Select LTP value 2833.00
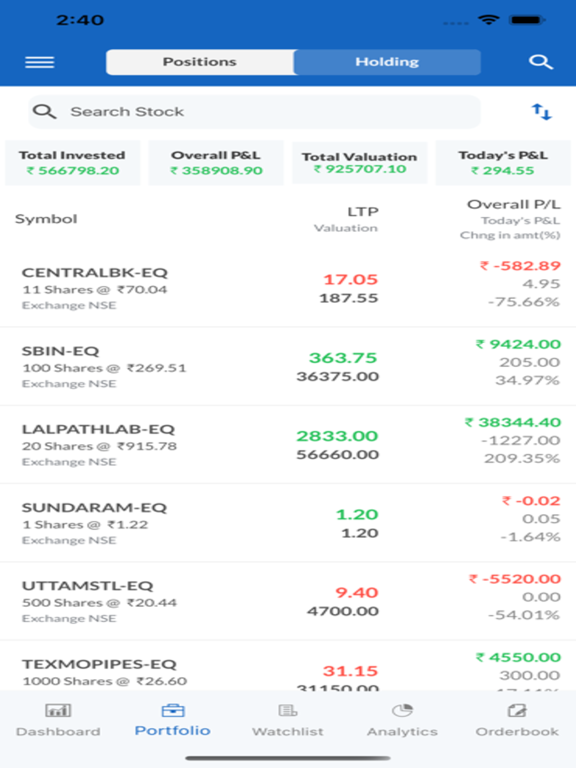 tap(337, 436)
